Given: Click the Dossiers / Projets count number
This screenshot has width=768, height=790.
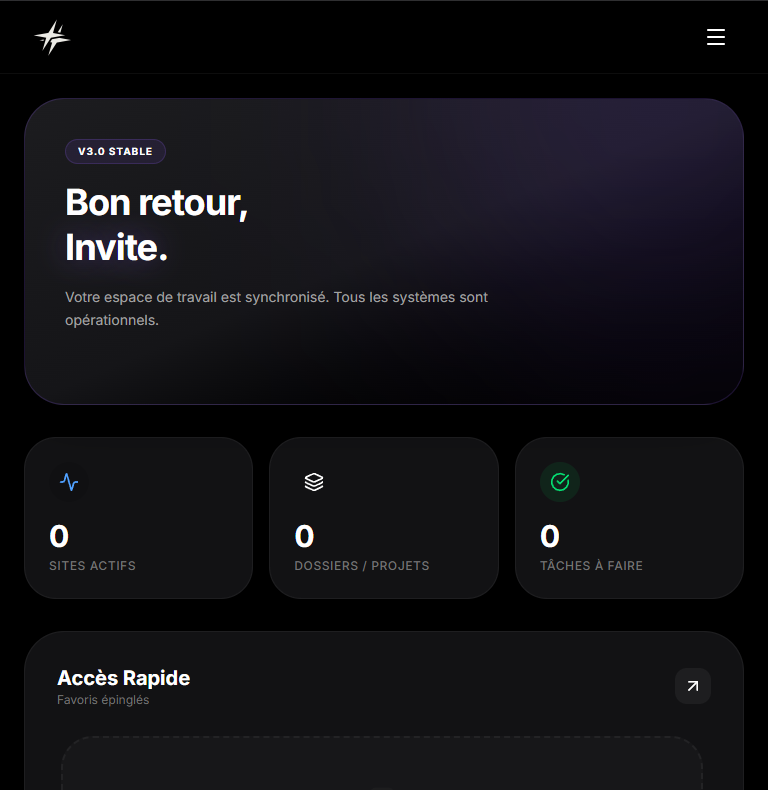Looking at the screenshot, I should [x=304, y=537].
